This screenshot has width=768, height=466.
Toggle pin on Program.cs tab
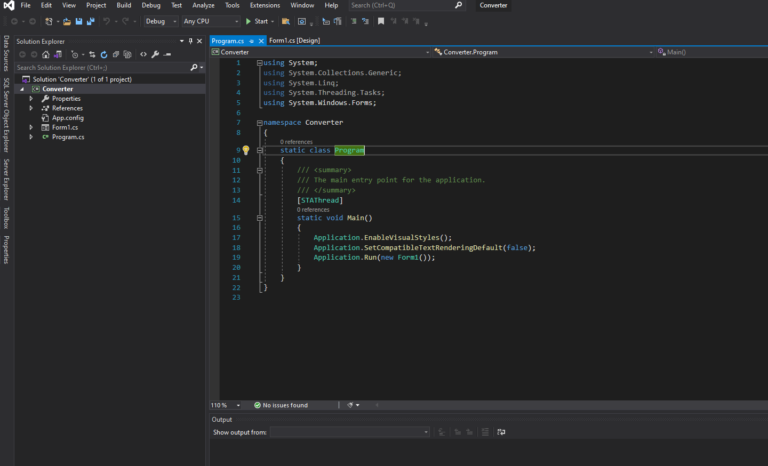coord(251,41)
